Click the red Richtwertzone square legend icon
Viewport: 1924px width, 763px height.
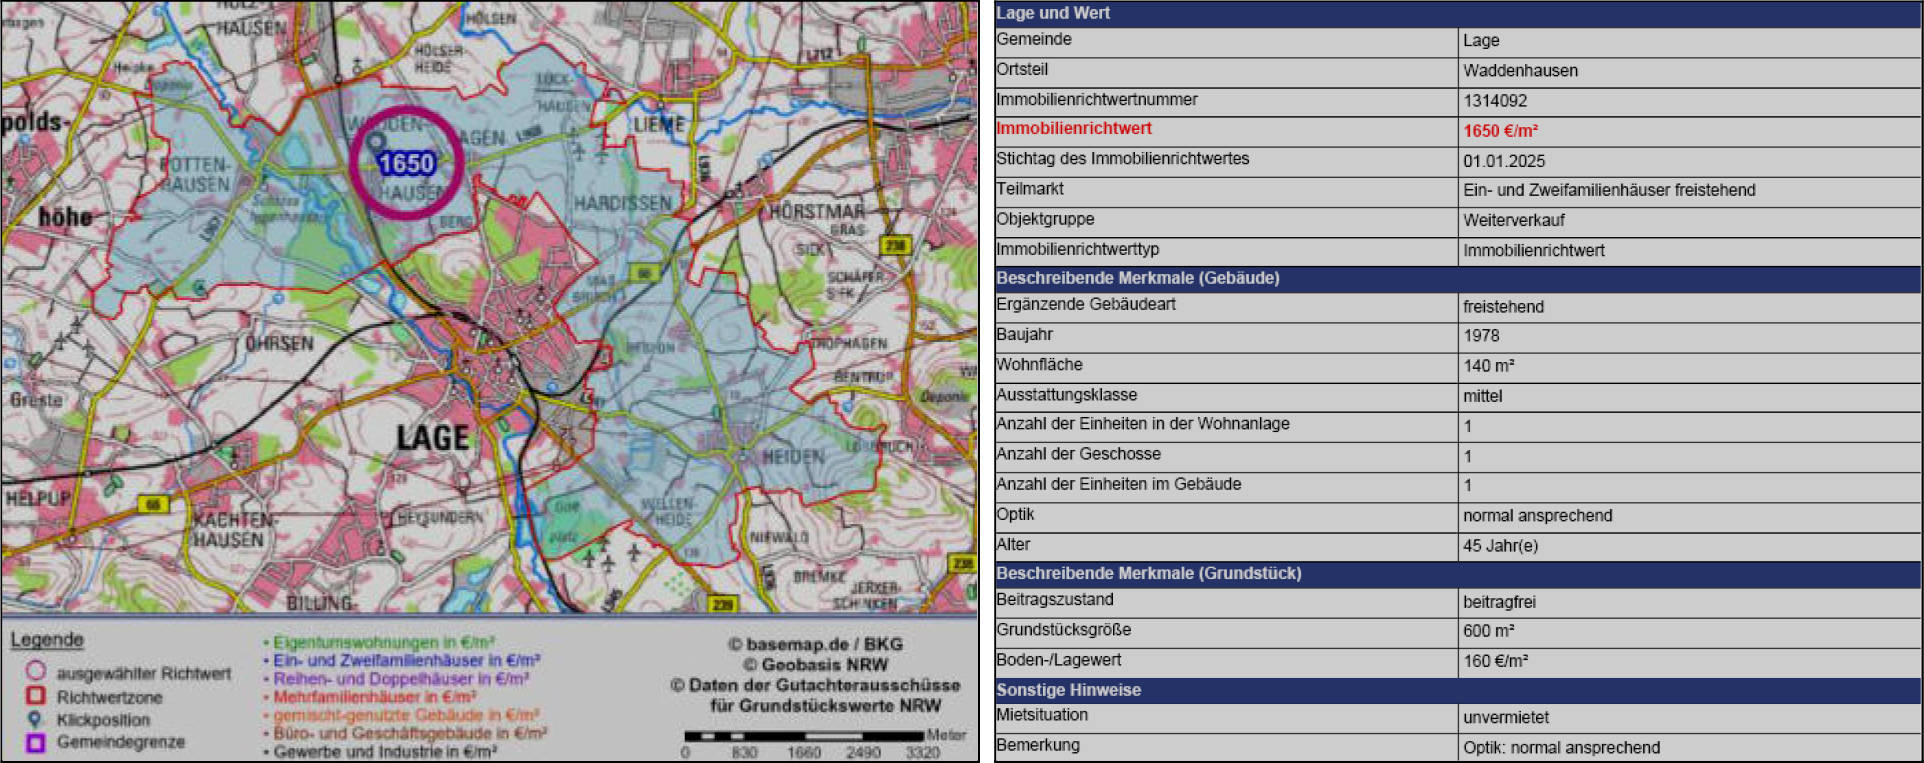(35, 696)
